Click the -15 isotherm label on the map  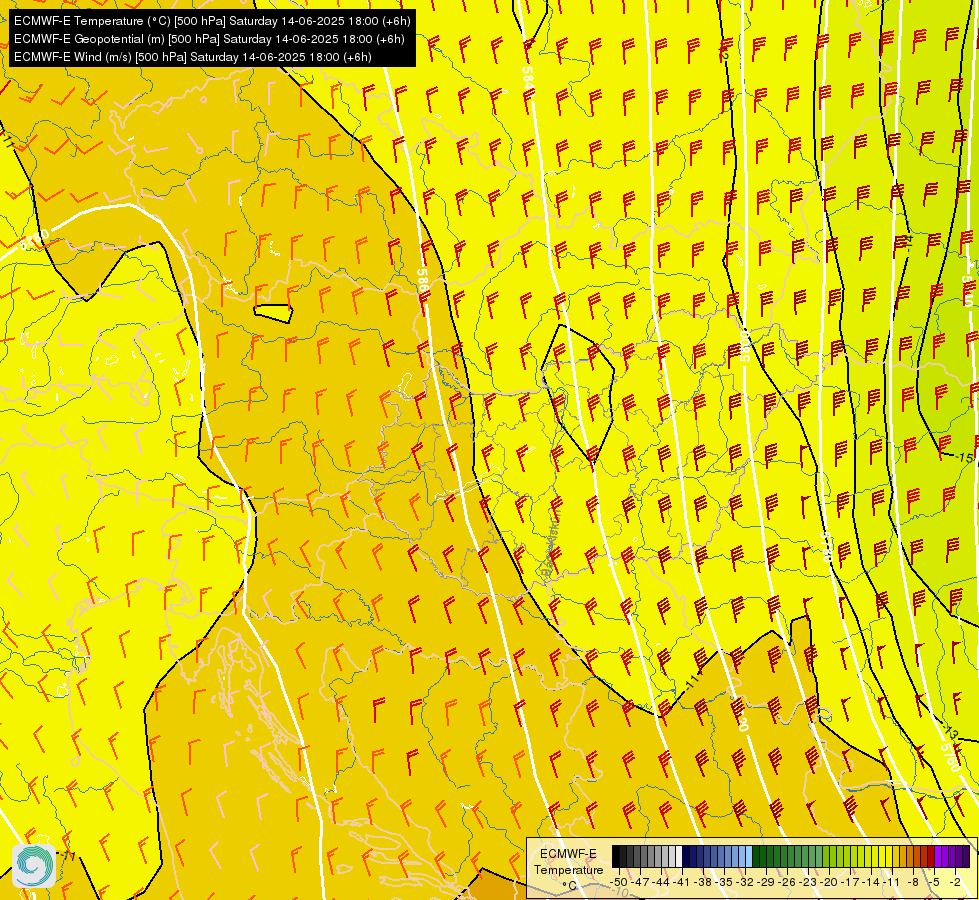pos(965,458)
